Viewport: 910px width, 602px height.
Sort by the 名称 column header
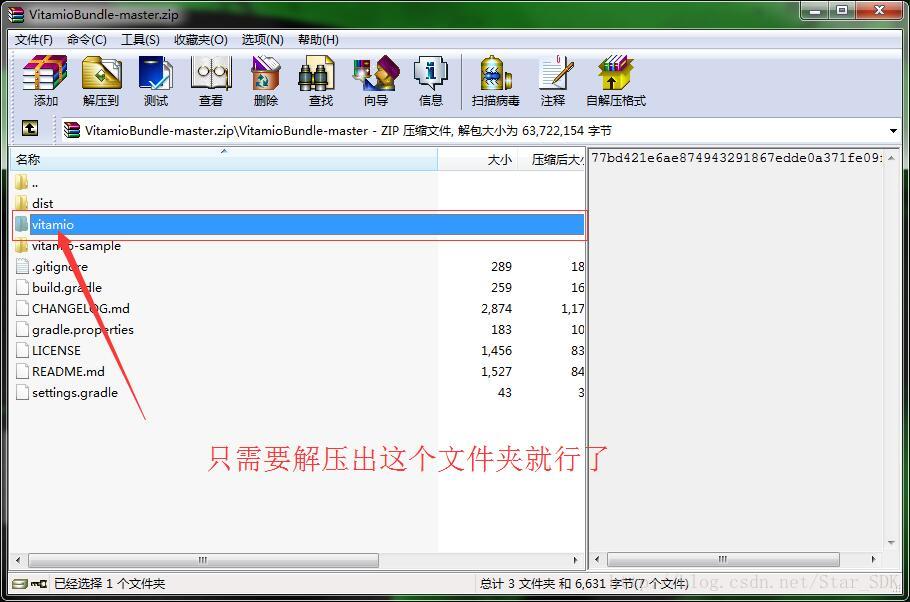click(223, 159)
